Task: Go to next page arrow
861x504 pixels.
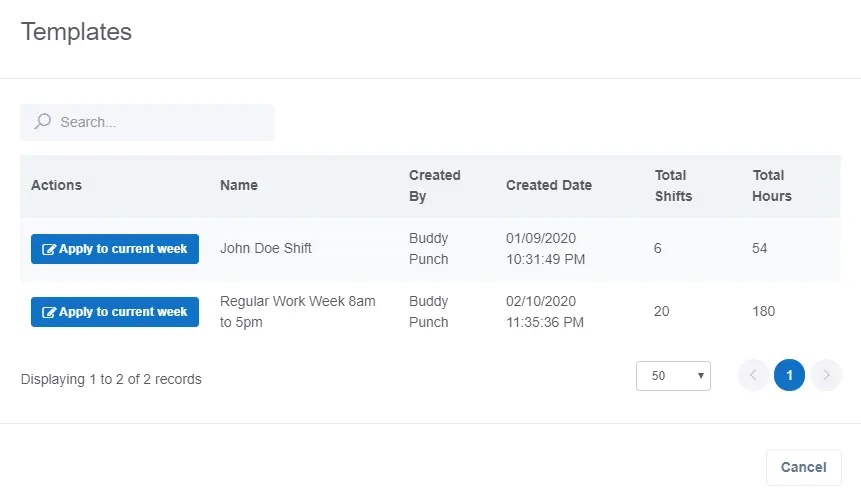Action: (x=826, y=375)
